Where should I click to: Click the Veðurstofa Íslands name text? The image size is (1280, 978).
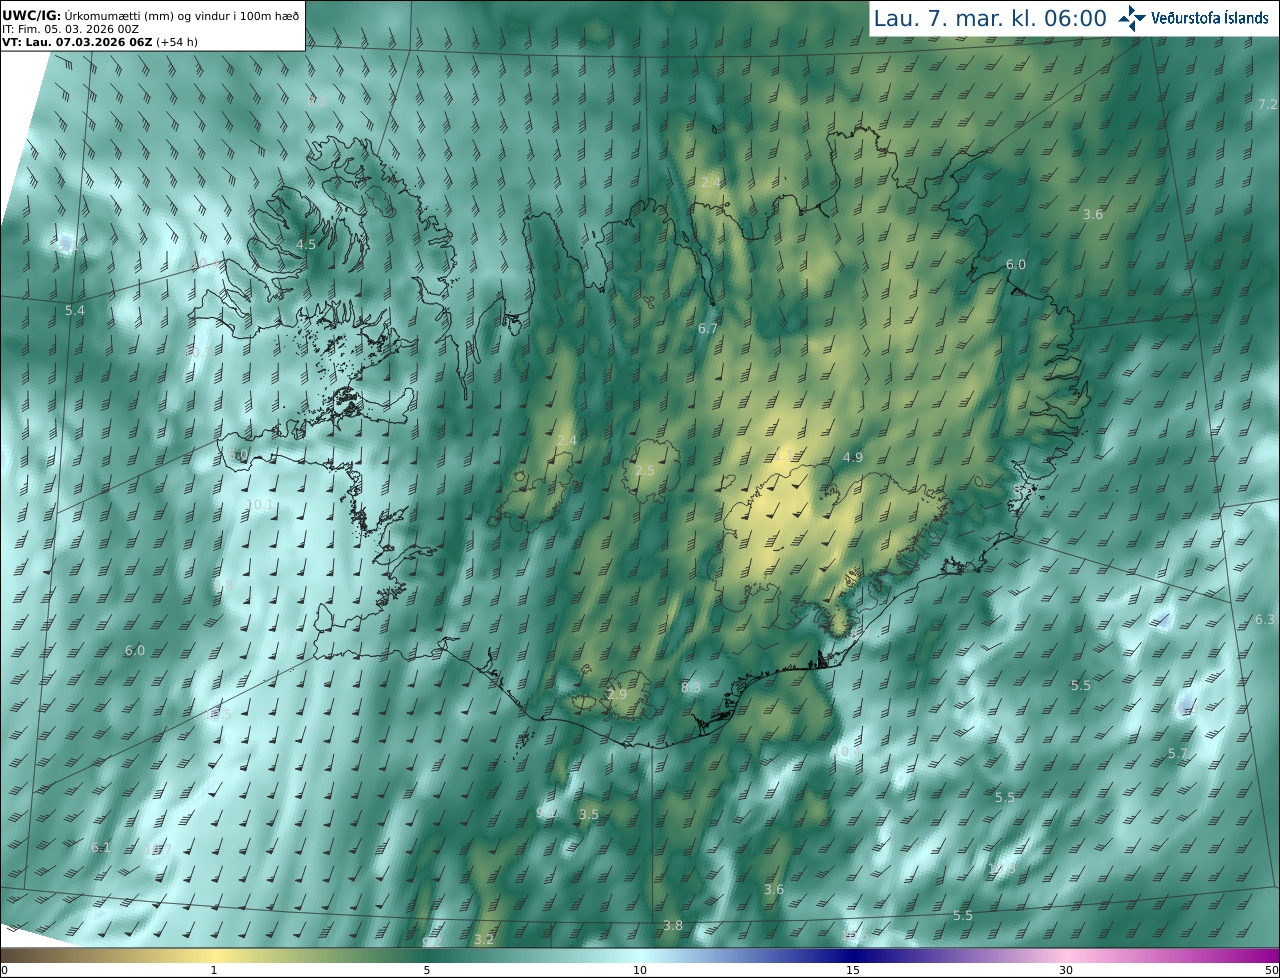pyautogui.click(x=1210, y=18)
